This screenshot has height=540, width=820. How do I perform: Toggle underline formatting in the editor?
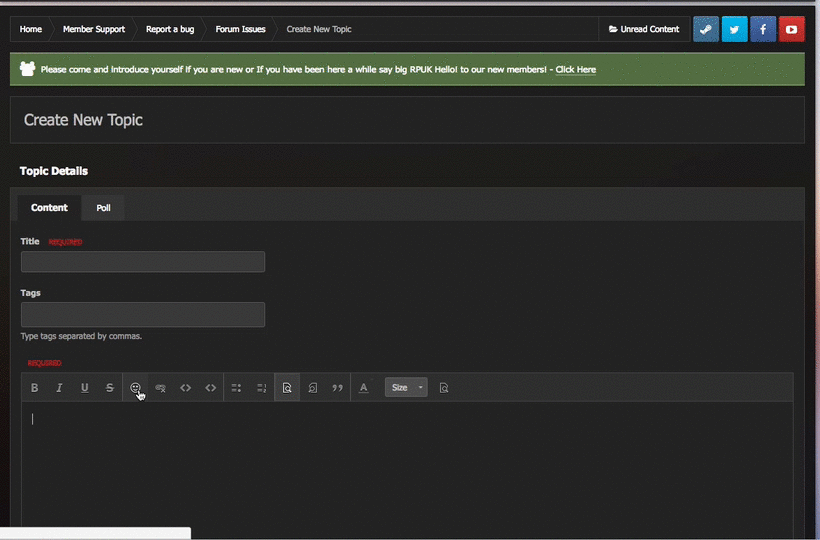click(x=84, y=387)
